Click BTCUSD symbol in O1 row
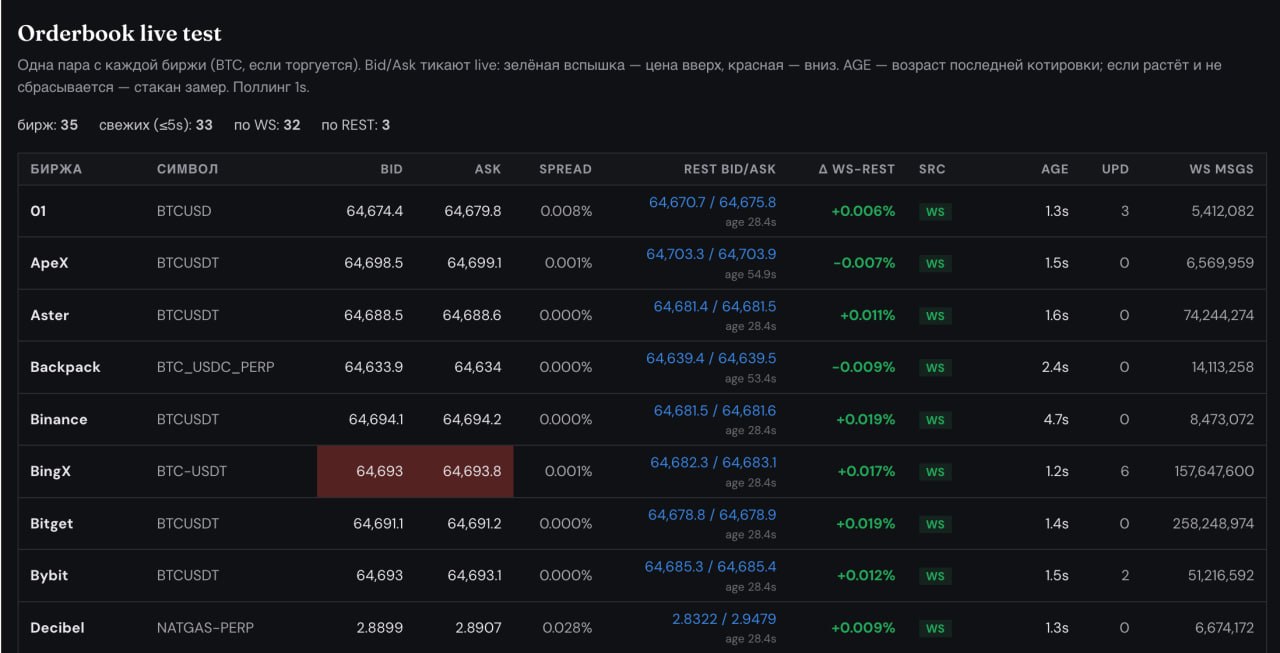Viewport: 1280px width, 653px height. pos(184,211)
